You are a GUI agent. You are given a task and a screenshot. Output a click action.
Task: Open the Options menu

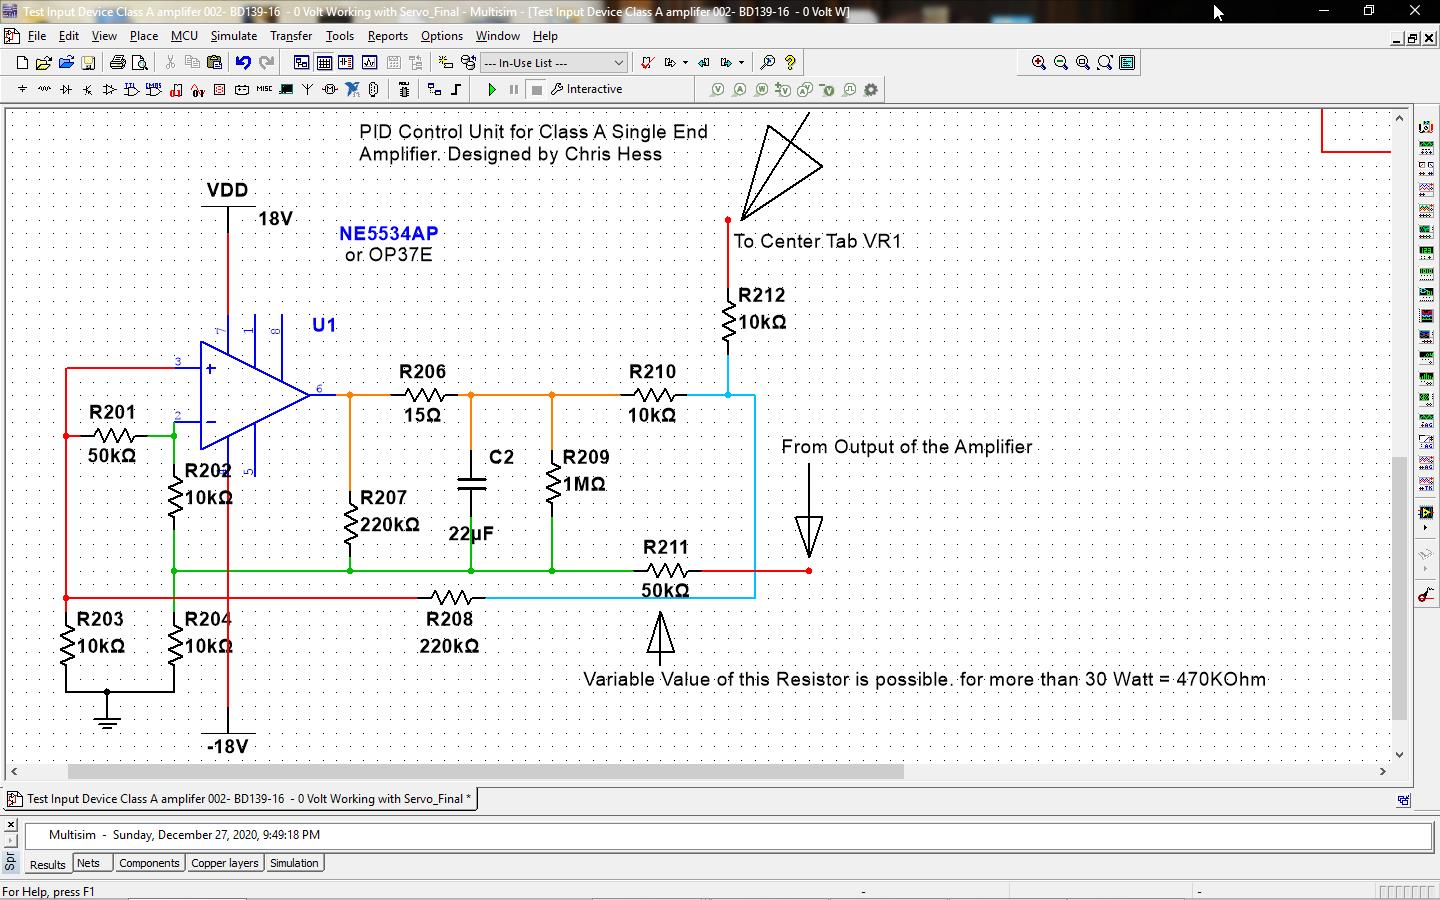[x=442, y=36]
